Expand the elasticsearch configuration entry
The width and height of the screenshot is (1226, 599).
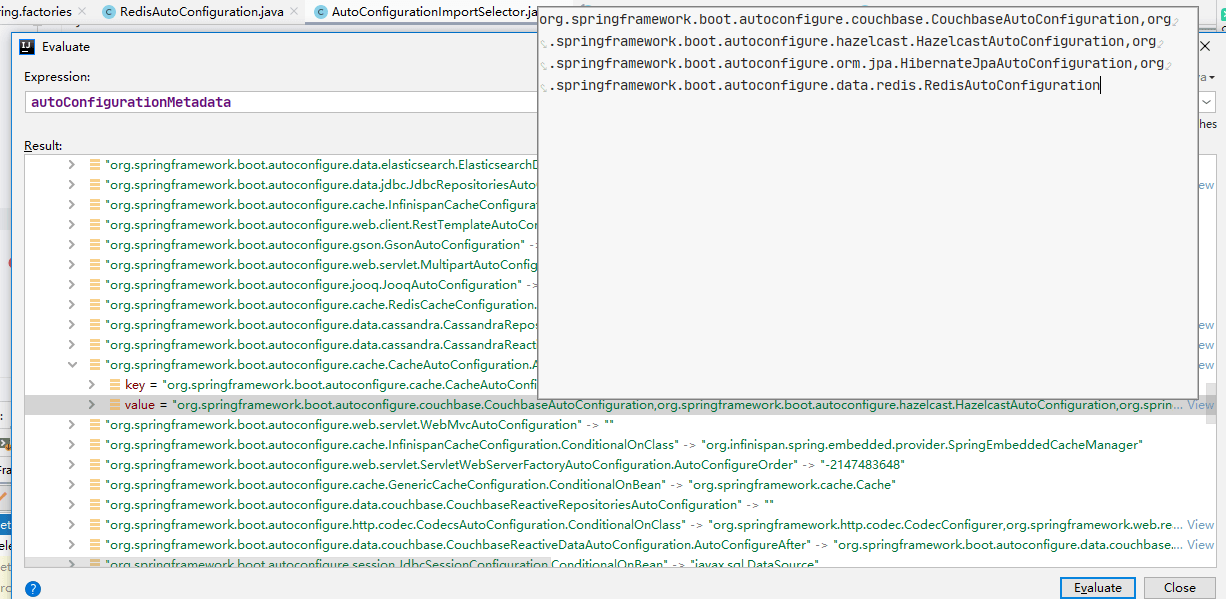(72, 165)
